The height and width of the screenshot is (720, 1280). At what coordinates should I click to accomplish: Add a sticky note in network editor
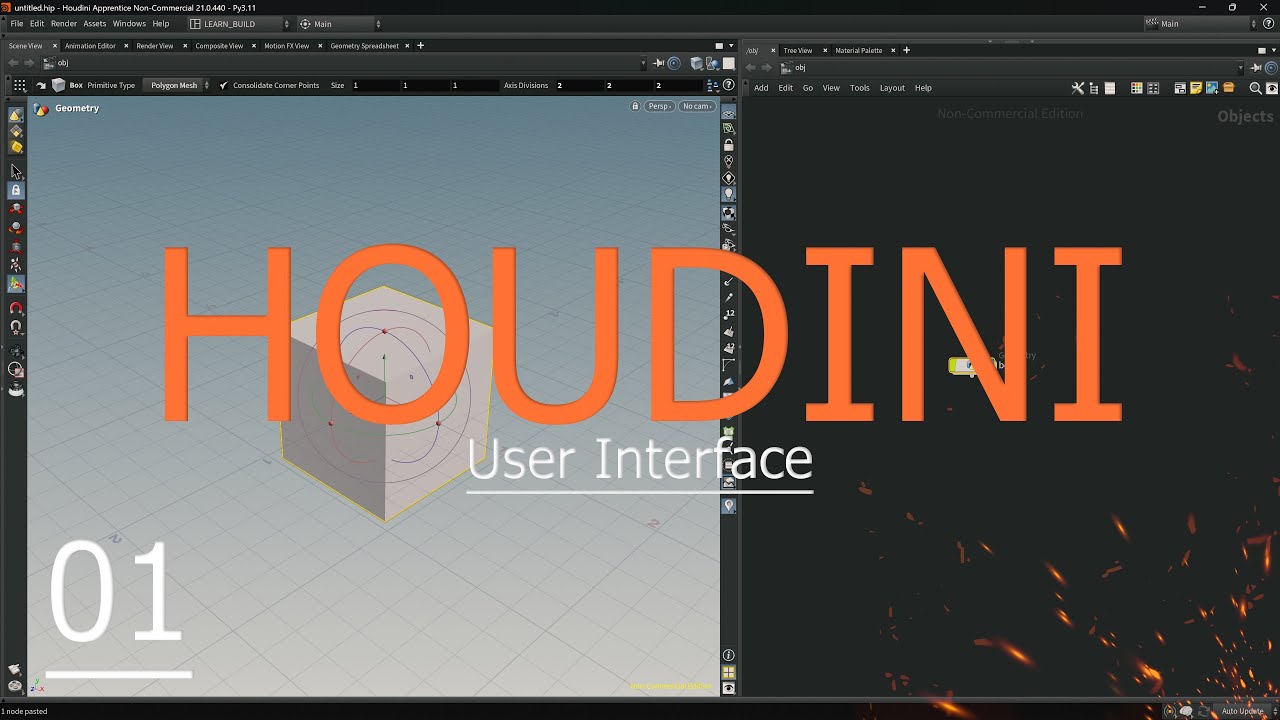[x=1196, y=88]
